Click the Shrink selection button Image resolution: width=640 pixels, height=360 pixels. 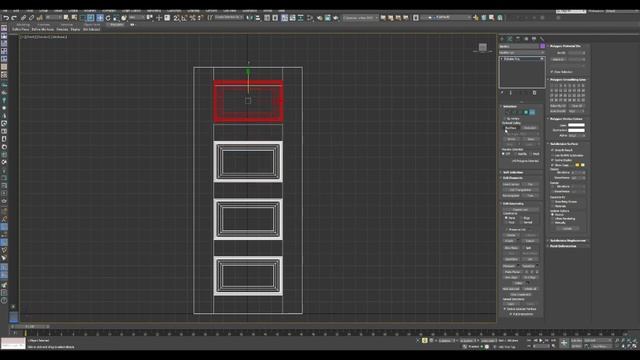click(511, 139)
